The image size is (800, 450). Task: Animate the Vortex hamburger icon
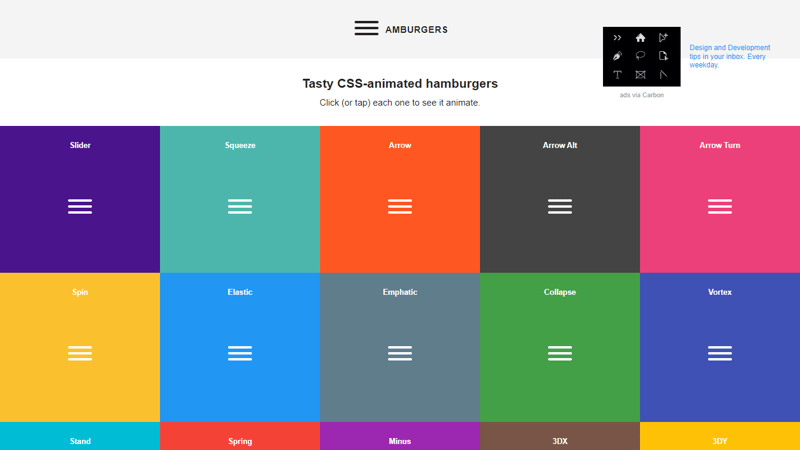tap(720, 353)
